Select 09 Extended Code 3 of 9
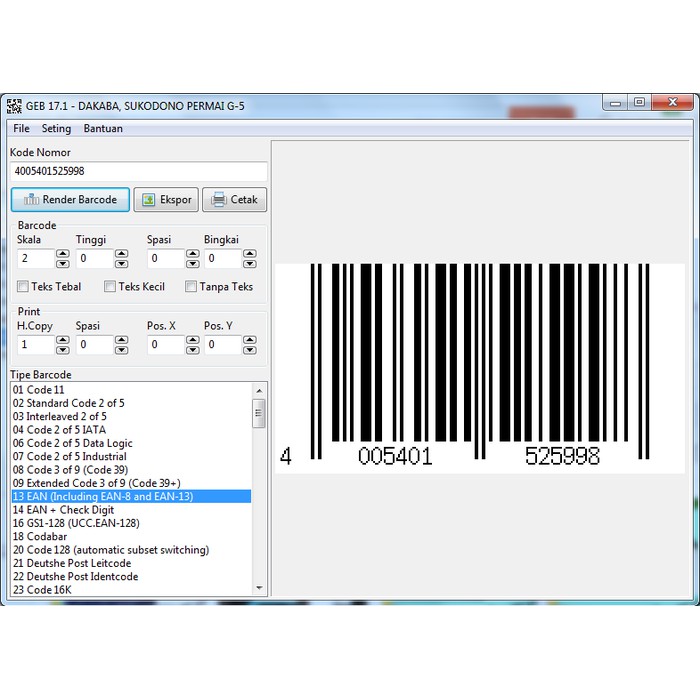 pos(131,483)
